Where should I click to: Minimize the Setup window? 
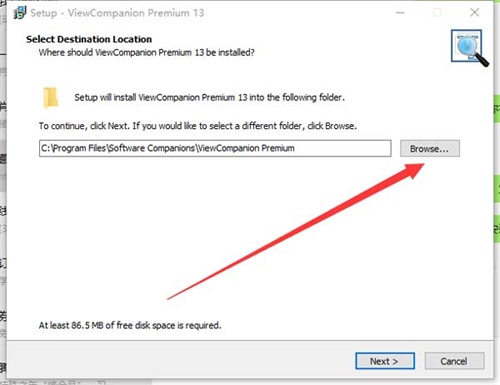coord(400,13)
